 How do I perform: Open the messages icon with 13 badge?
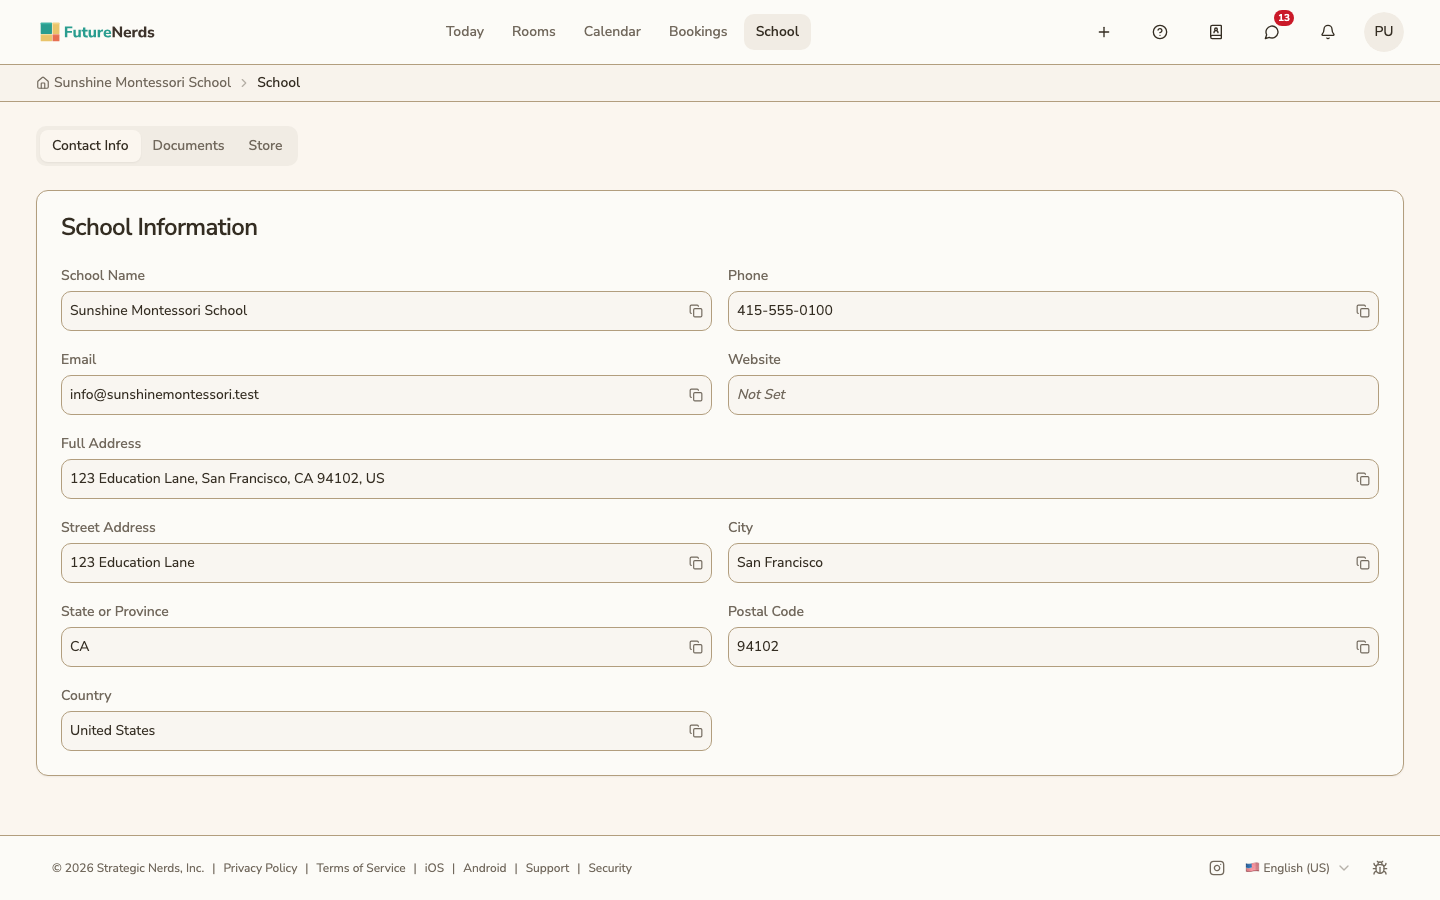tap(1272, 32)
